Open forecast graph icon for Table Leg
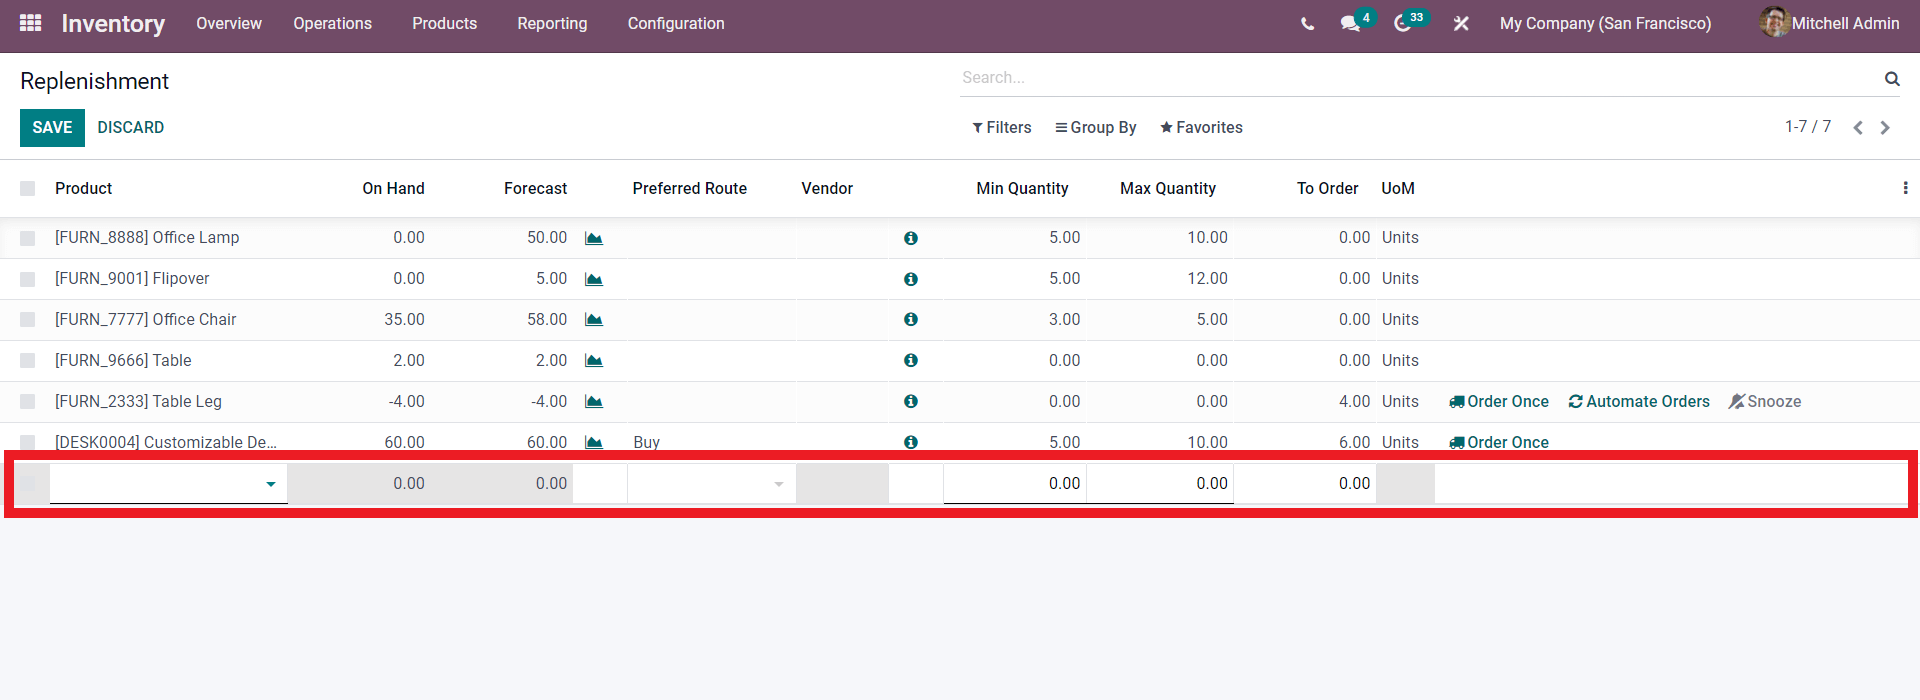The width and height of the screenshot is (1920, 700). coord(594,402)
